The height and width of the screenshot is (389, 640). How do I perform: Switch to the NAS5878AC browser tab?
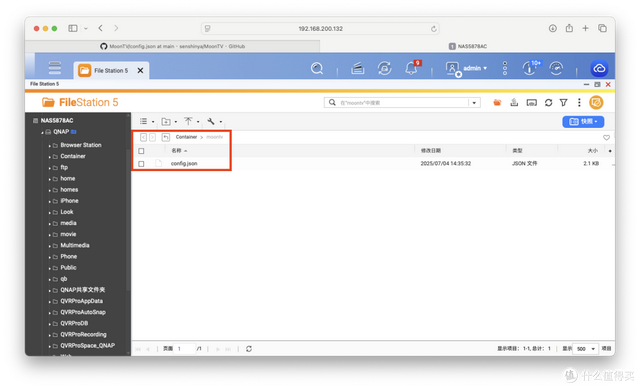[468, 47]
